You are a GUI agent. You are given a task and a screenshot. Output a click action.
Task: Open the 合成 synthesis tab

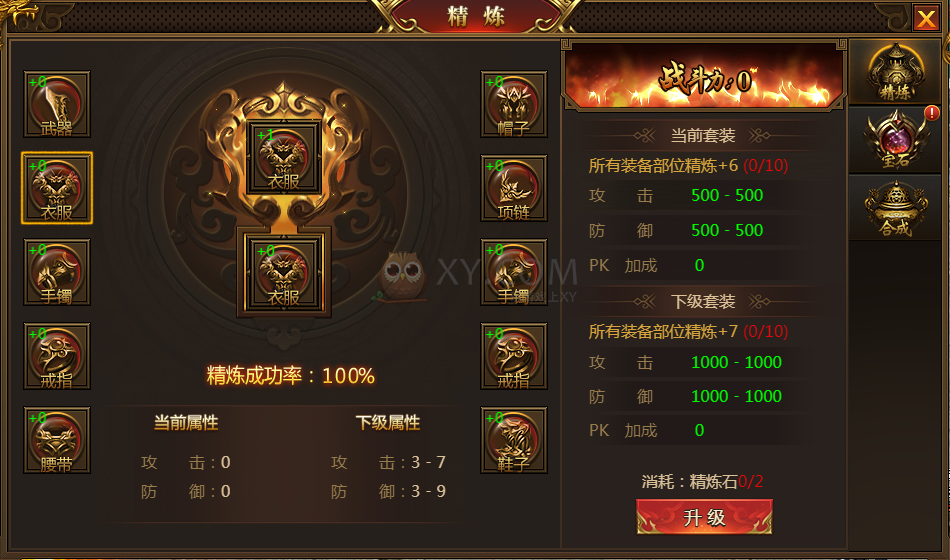(895, 208)
